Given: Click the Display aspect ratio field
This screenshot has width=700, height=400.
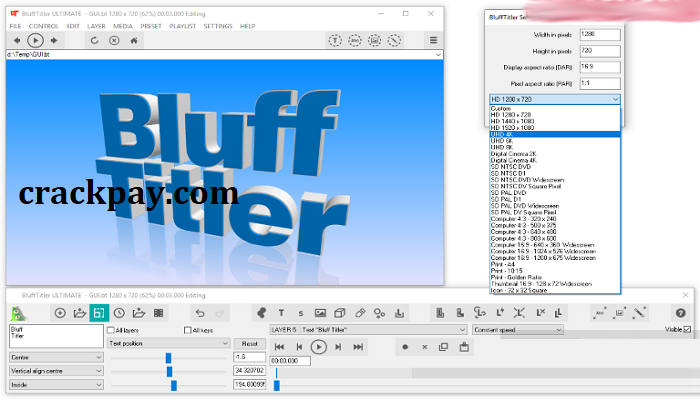Looking at the screenshot, I should (600, 67).
